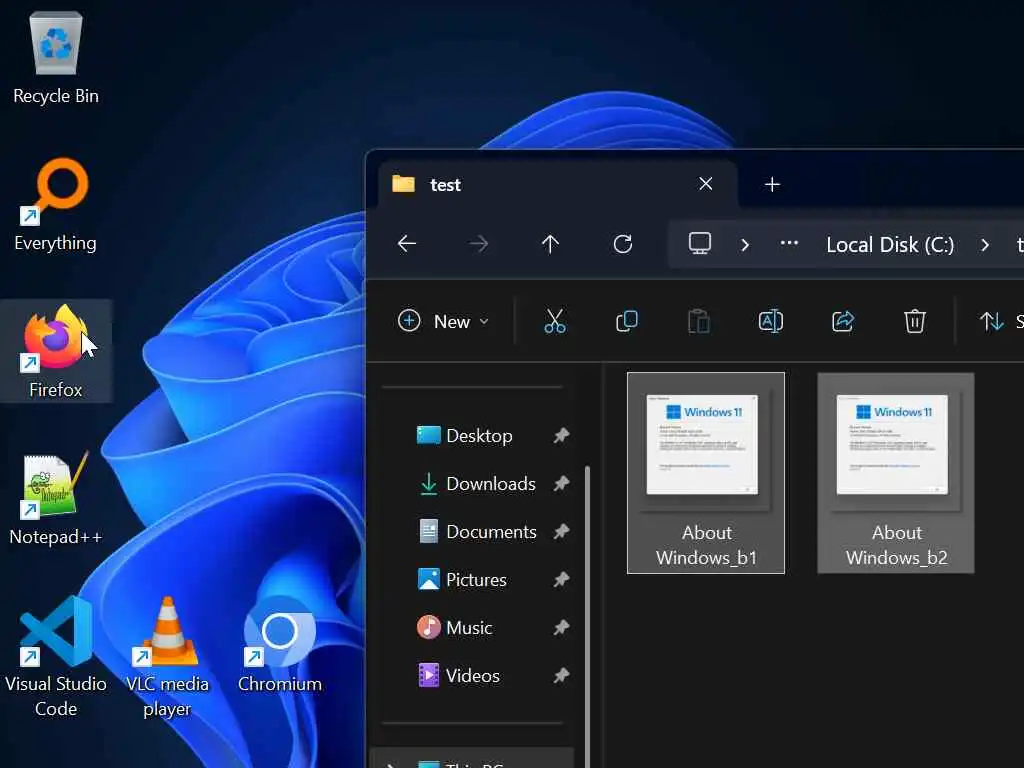The height and width of the screenshot is (768, 1024).
Task: Unpin Music using its pin icon
Action: click(562, 628)
